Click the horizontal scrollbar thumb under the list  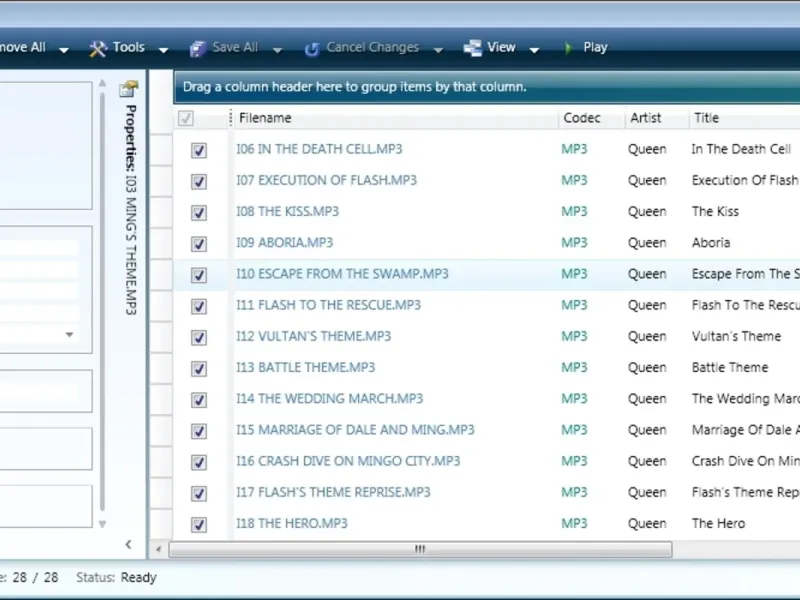tap(420, 549)
